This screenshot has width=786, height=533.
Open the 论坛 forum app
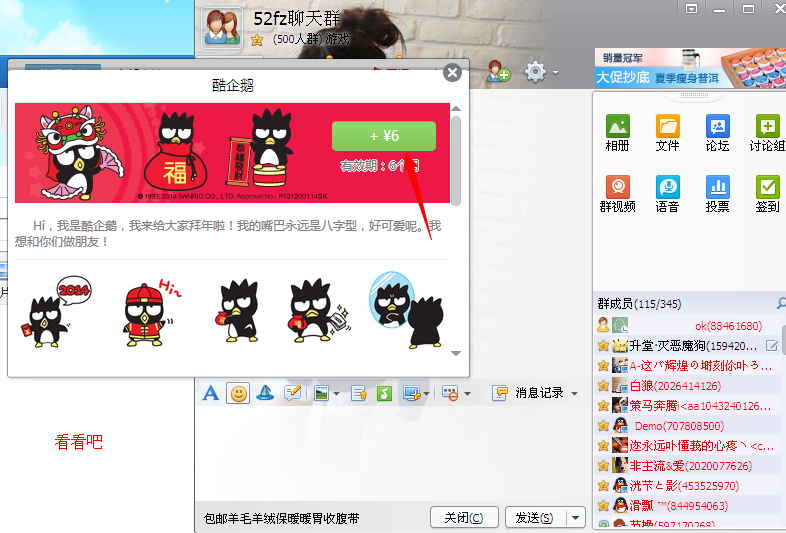click(x=717, y=132)
